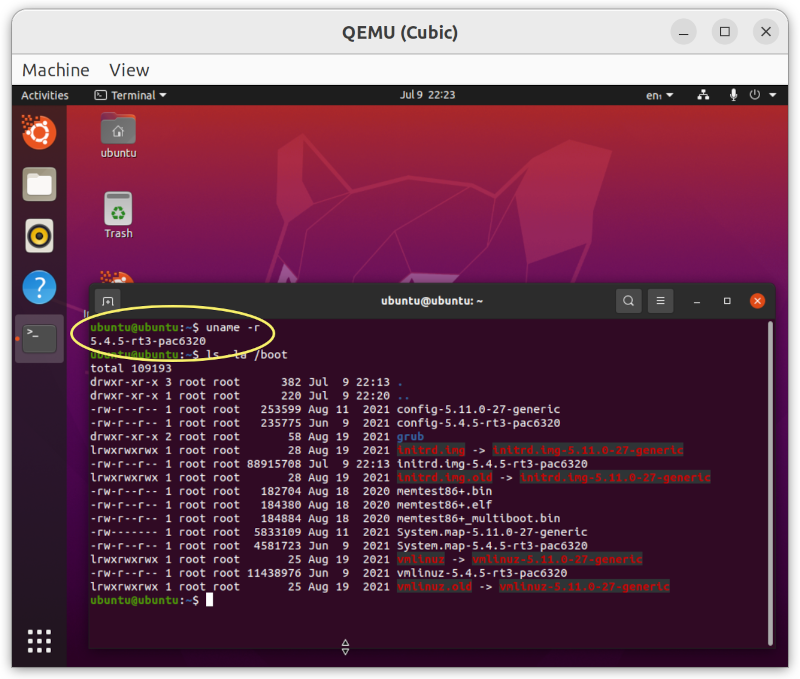Image resolution: width=800 pixels, height=679 pixels.
Task: Open a new terminal tab
Action: (107, 300)
